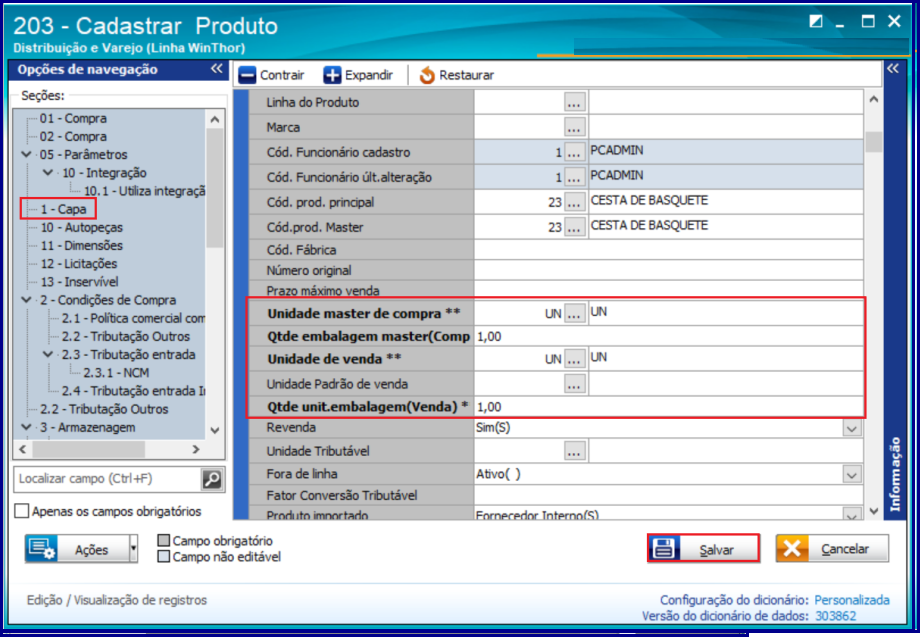Select 13 - Inservível section
Image resolution: width=920 pixels, height=637 pixels.
point(79,282)
